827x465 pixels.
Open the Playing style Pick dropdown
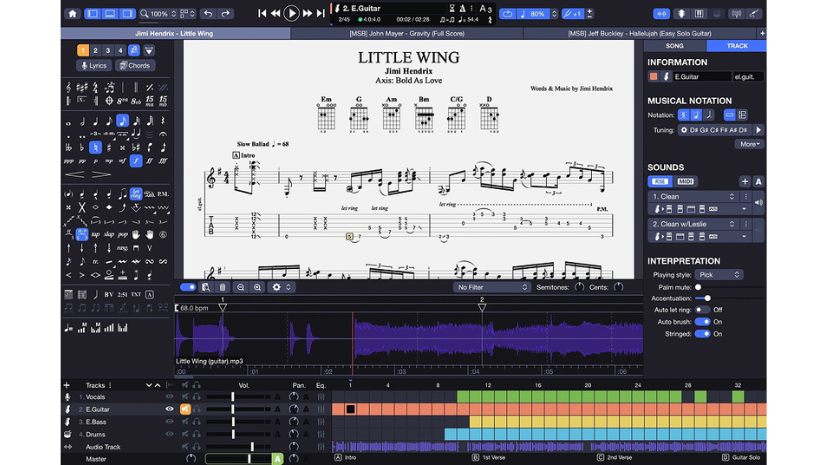[719, 275]
